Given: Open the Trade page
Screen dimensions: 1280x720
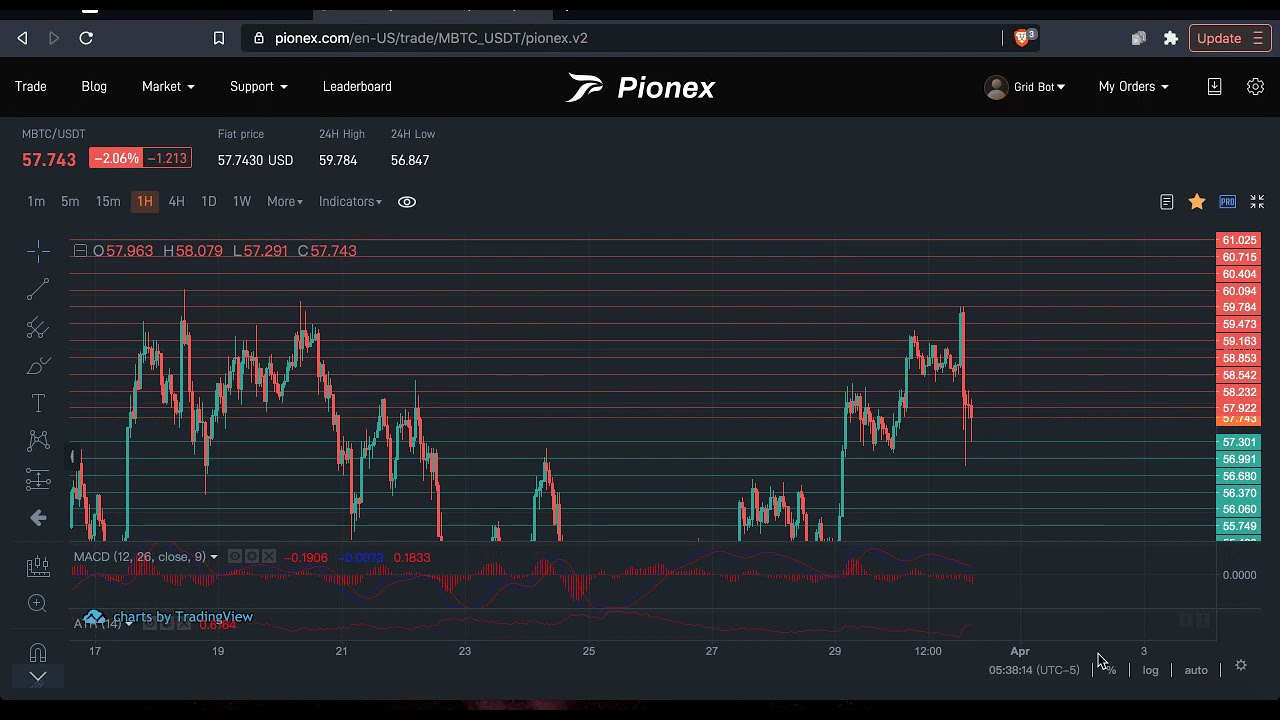Looking at the screenshot, I should (31, 87).
